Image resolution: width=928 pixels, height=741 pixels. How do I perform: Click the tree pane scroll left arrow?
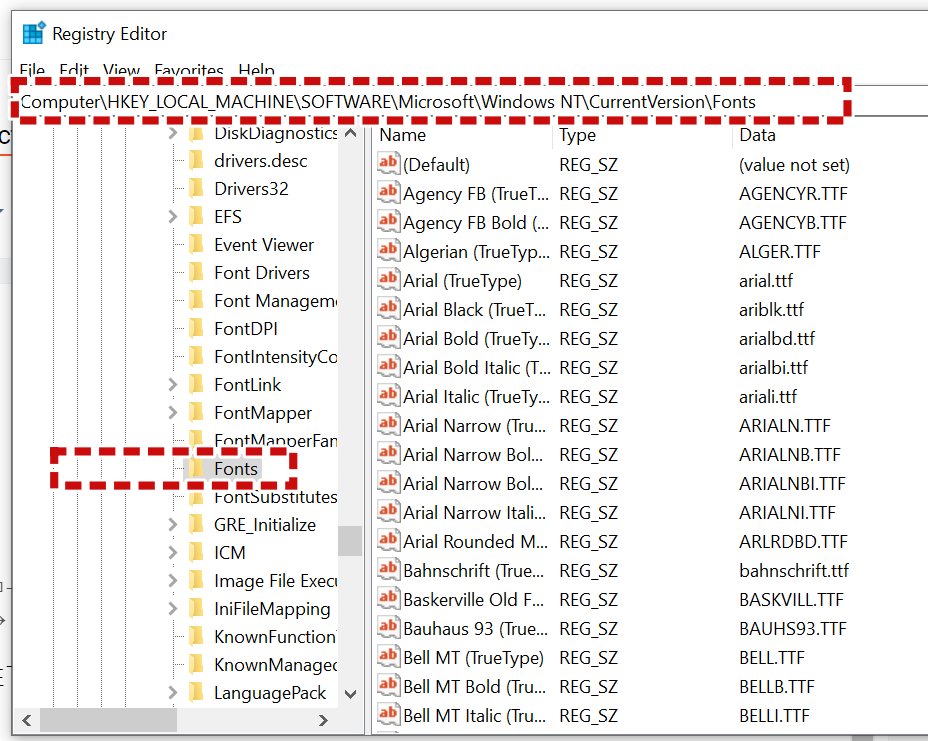(27, 720)
